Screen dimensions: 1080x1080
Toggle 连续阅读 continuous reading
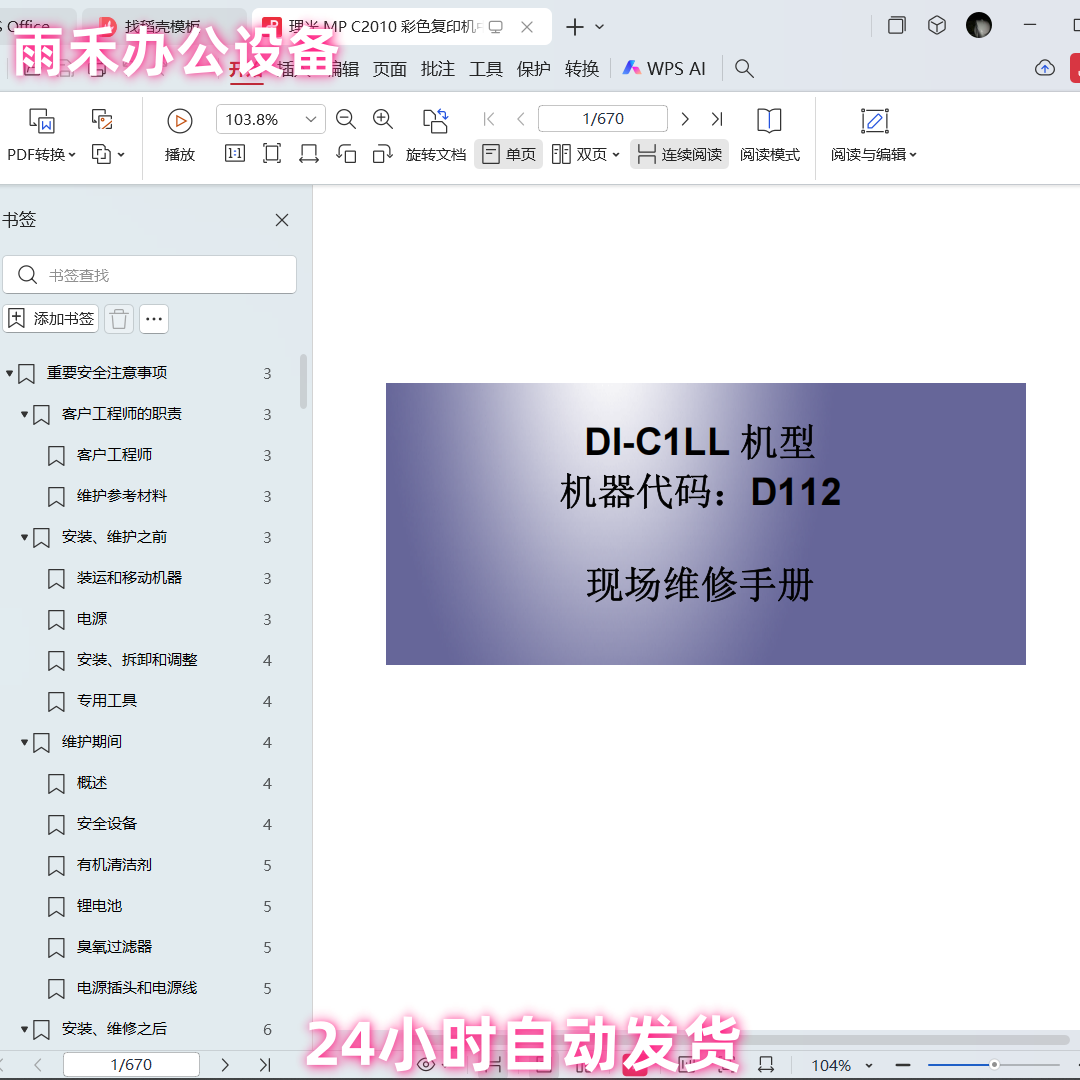(x=679, y=154)
